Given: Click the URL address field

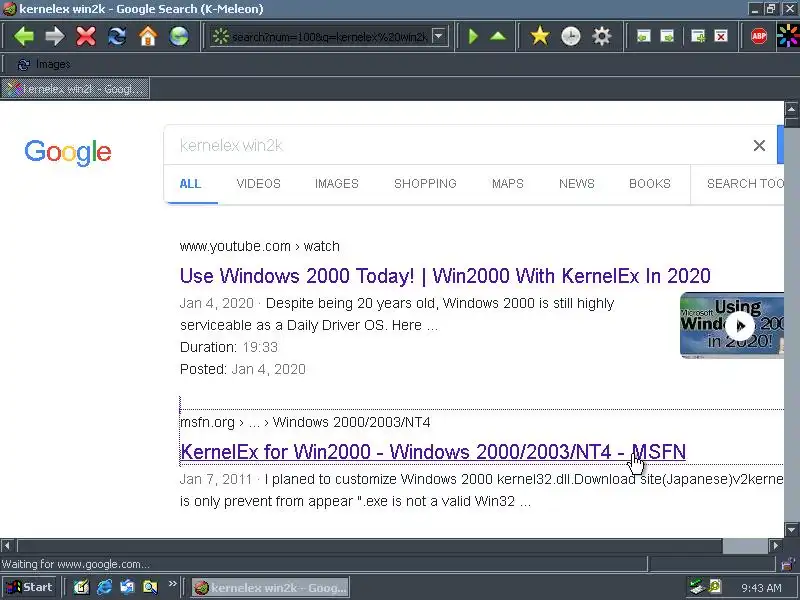Looking at the screenshot, I should coord(329,37).
